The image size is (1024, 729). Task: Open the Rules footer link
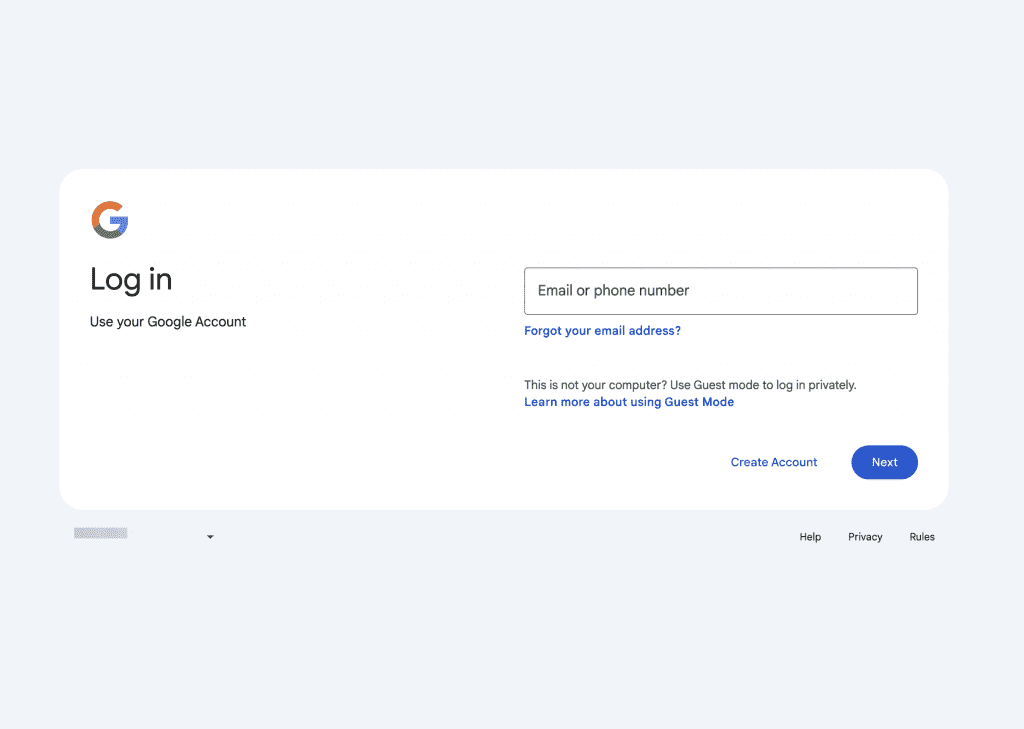pos(922,537)
